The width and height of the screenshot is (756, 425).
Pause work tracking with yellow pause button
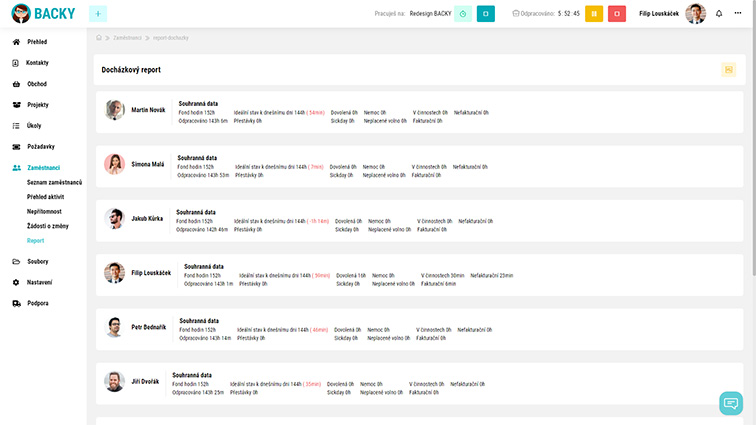click(x=593, y=14)
